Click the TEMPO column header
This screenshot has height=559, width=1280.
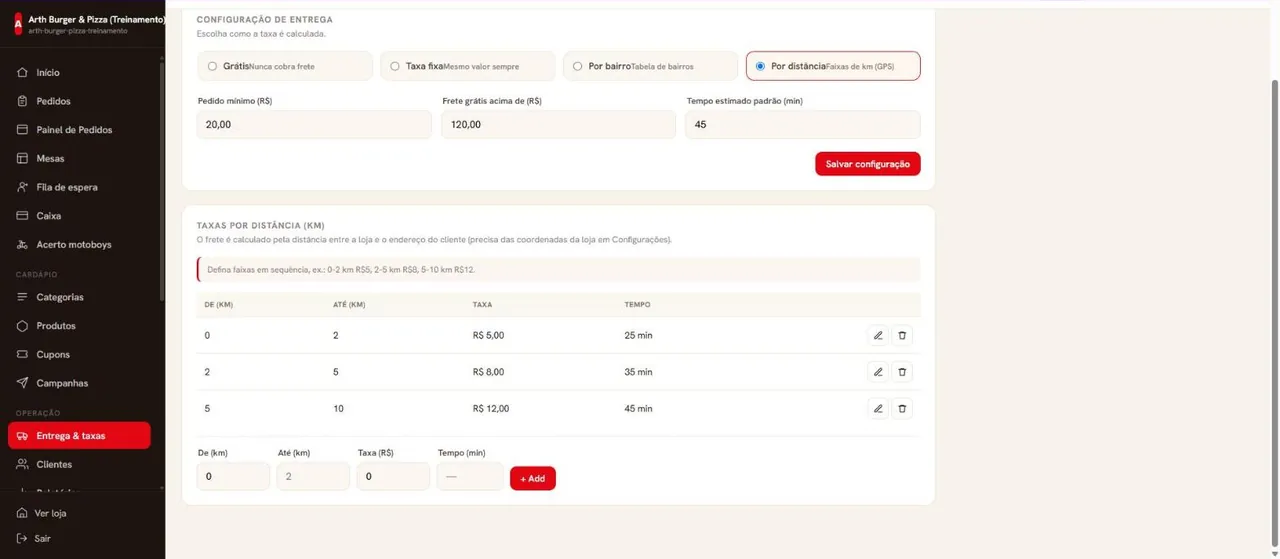point(637,304)
